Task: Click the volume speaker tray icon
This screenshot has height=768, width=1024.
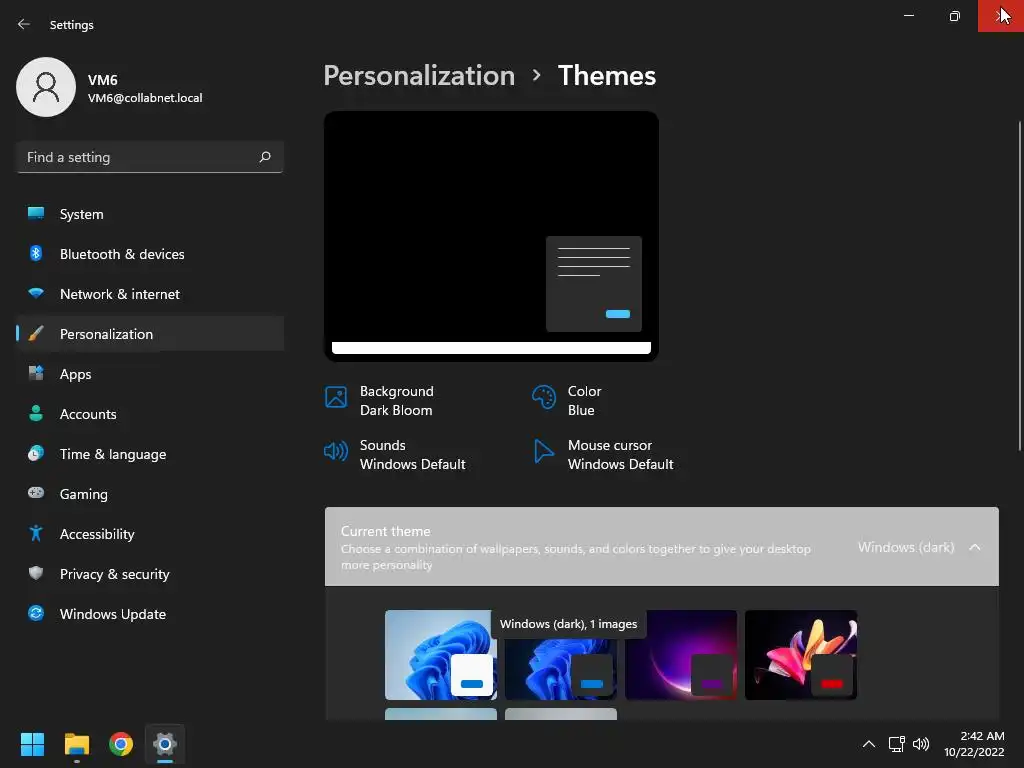Action: click(921, 744)
